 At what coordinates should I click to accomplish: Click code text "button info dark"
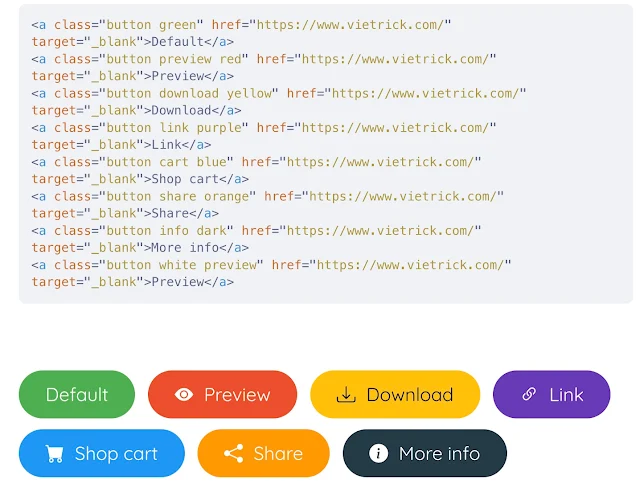[x=166, y=231]
